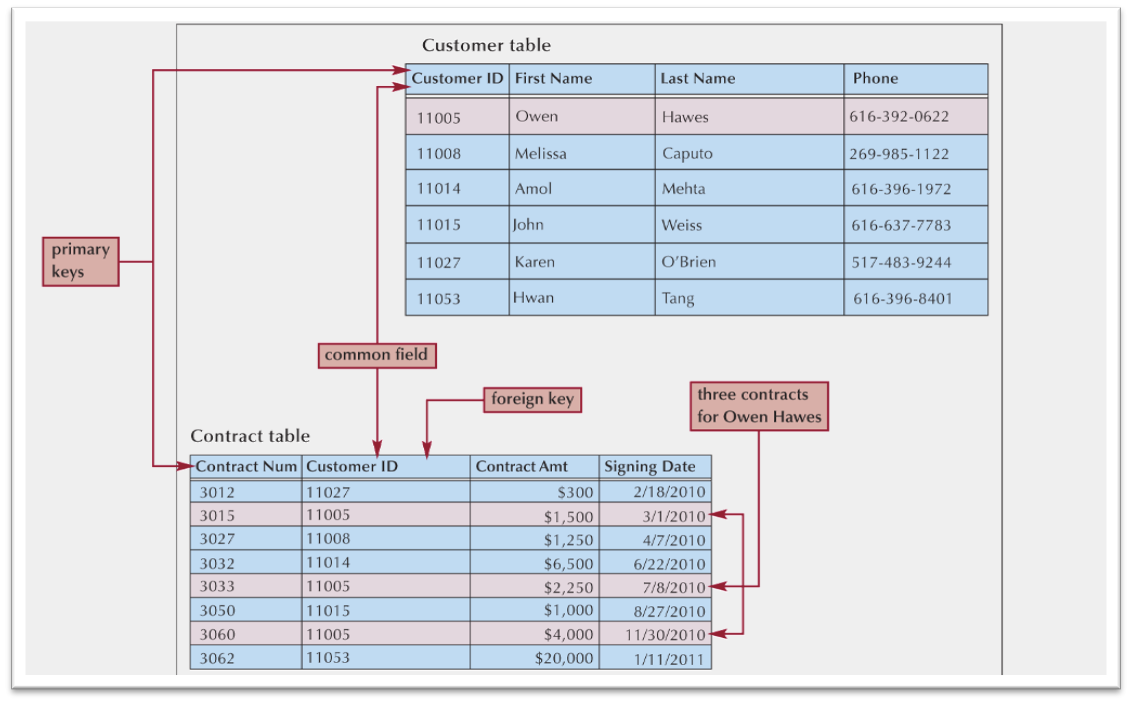Click the "three contracts for Owen Hawes" callout
The width and height of the screenshot is (1132, 704).
coord(759,405)
